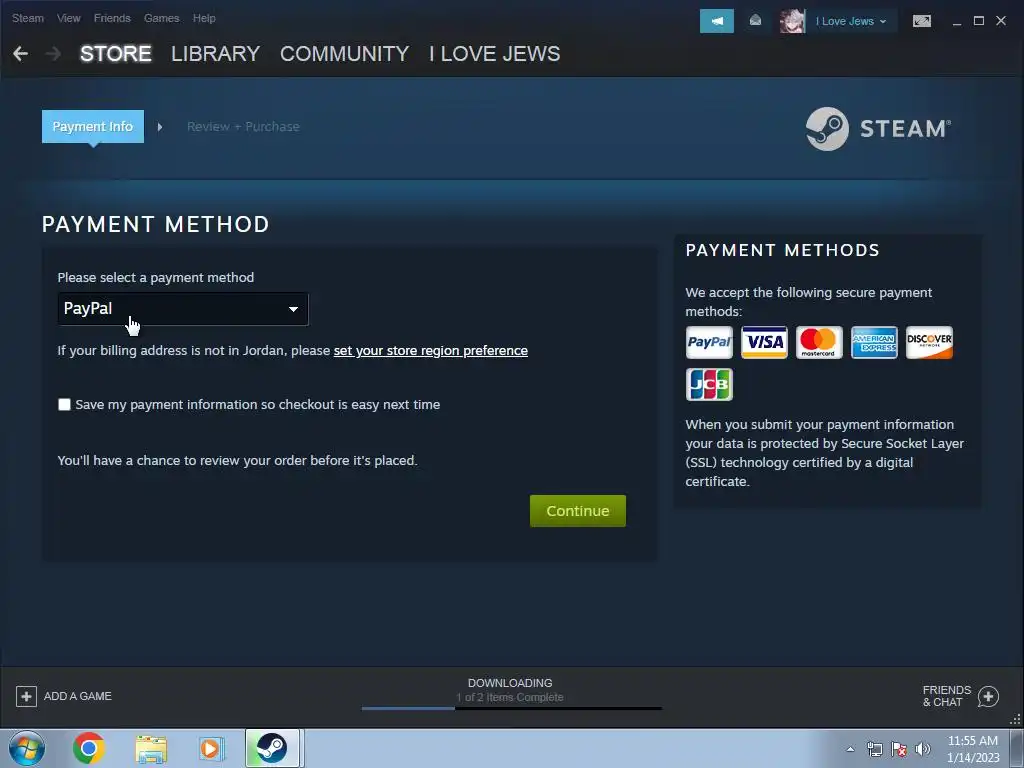Click the Discover card logo
1024x768 pixels.
tap(929, 342)
